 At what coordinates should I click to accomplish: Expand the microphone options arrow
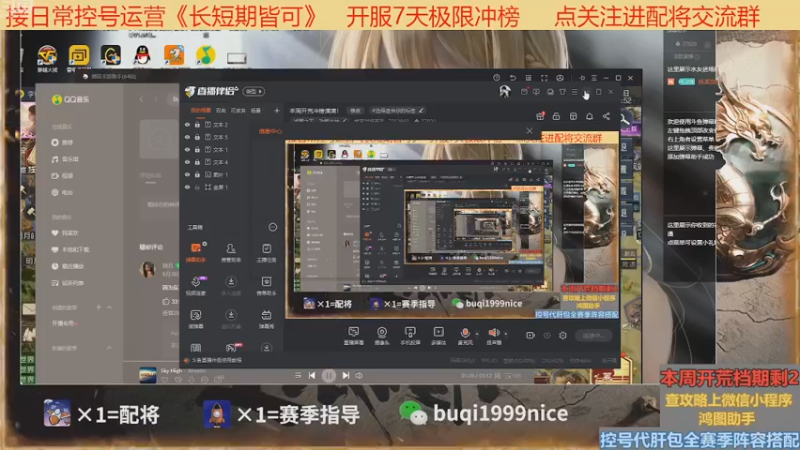[x=477, y=334]
